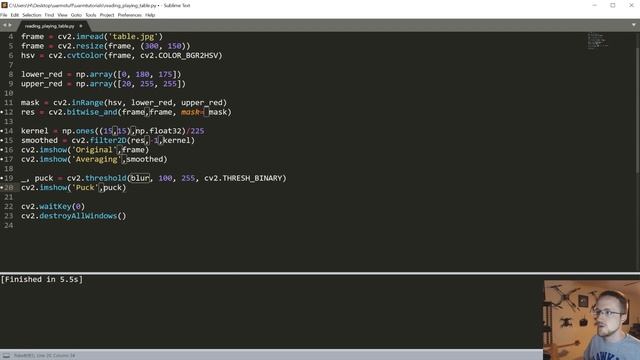
Task: Open the File menu
Action: point(4,15)
